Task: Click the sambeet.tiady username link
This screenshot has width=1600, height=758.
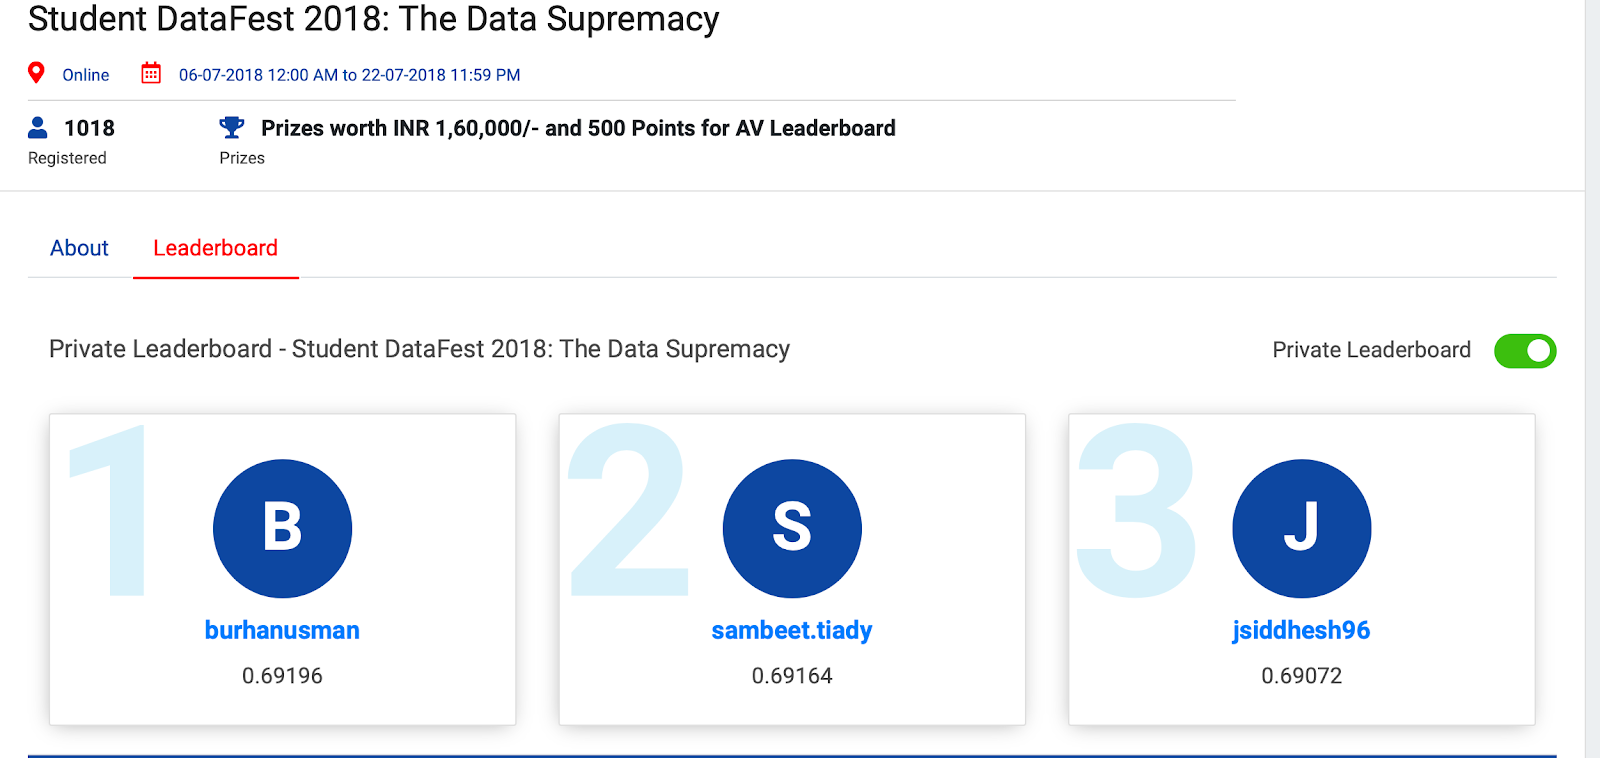Action: click(792, 630)
